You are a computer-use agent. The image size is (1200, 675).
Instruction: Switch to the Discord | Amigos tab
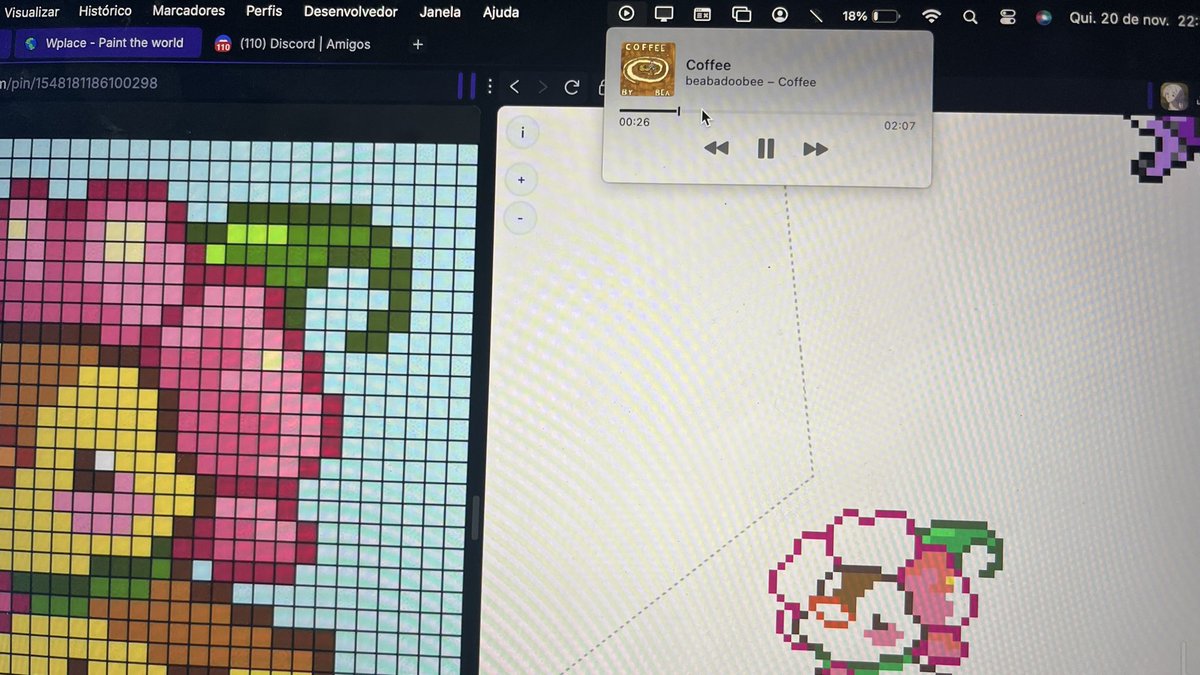coord(294,44)
